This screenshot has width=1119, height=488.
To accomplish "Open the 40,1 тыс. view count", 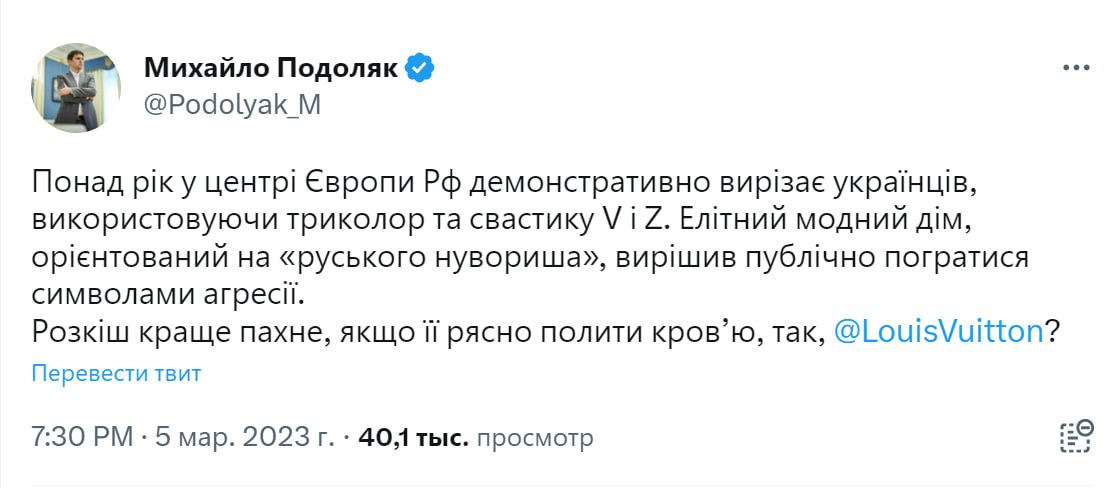I will click(x=413, y=438).
